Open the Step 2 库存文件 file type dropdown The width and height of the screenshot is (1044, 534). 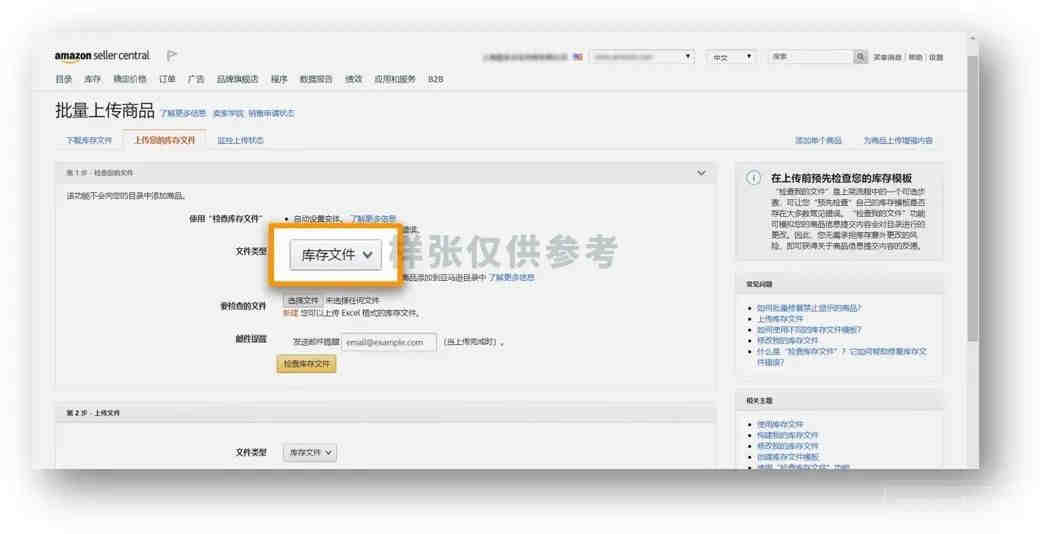pyautogui.click(x=310, y=453)
